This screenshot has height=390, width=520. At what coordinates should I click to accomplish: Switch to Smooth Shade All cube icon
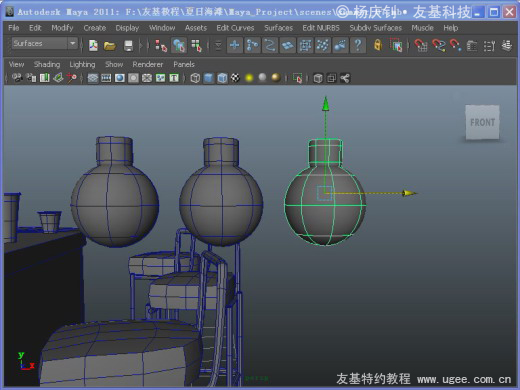(208, 78)
